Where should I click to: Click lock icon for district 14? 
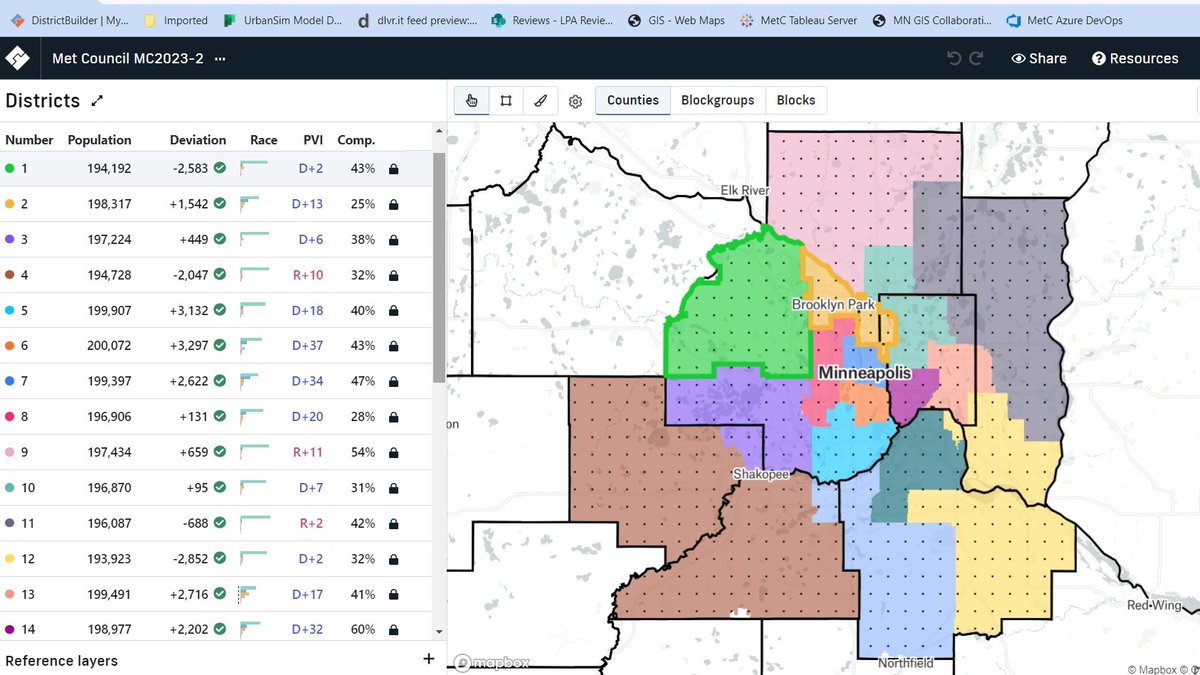click(393, 630)
